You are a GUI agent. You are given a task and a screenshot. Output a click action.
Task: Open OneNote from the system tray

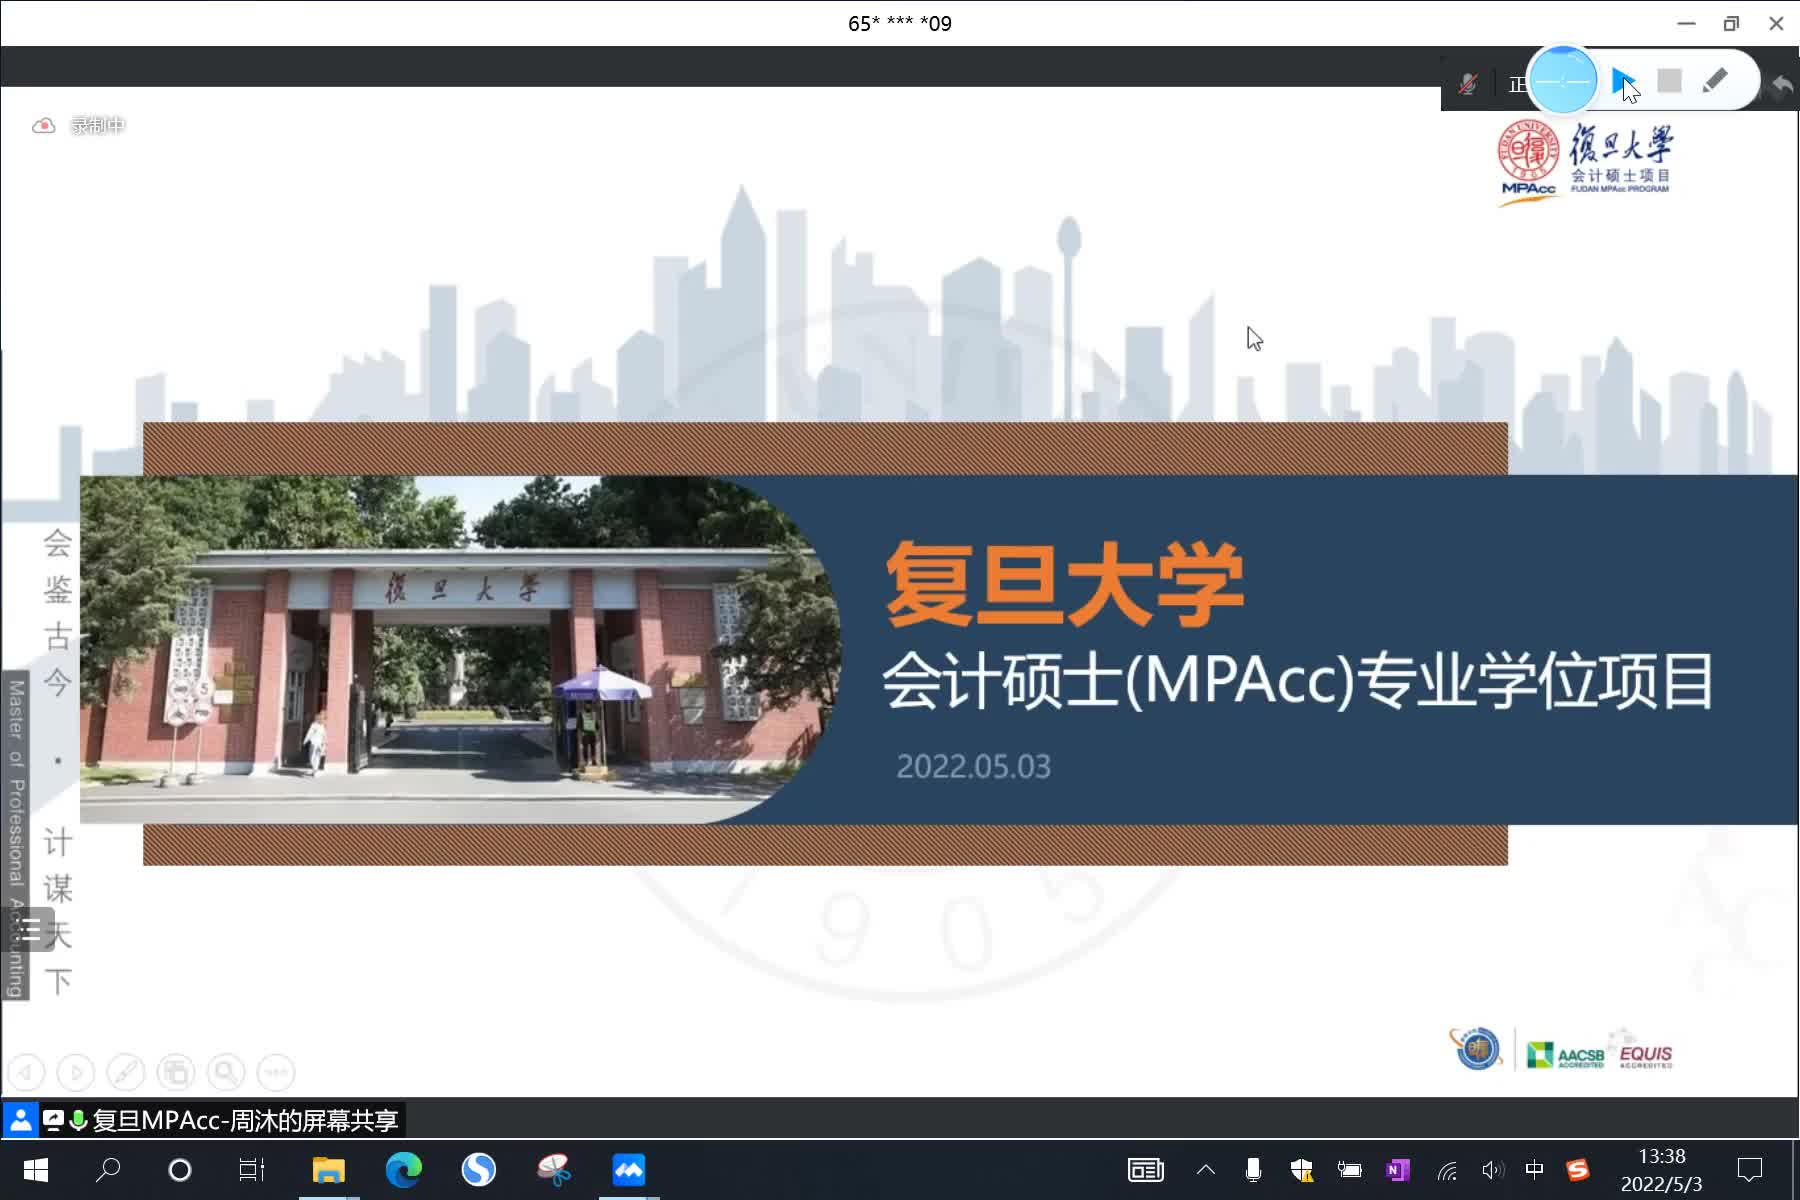coord(1397,1169)
